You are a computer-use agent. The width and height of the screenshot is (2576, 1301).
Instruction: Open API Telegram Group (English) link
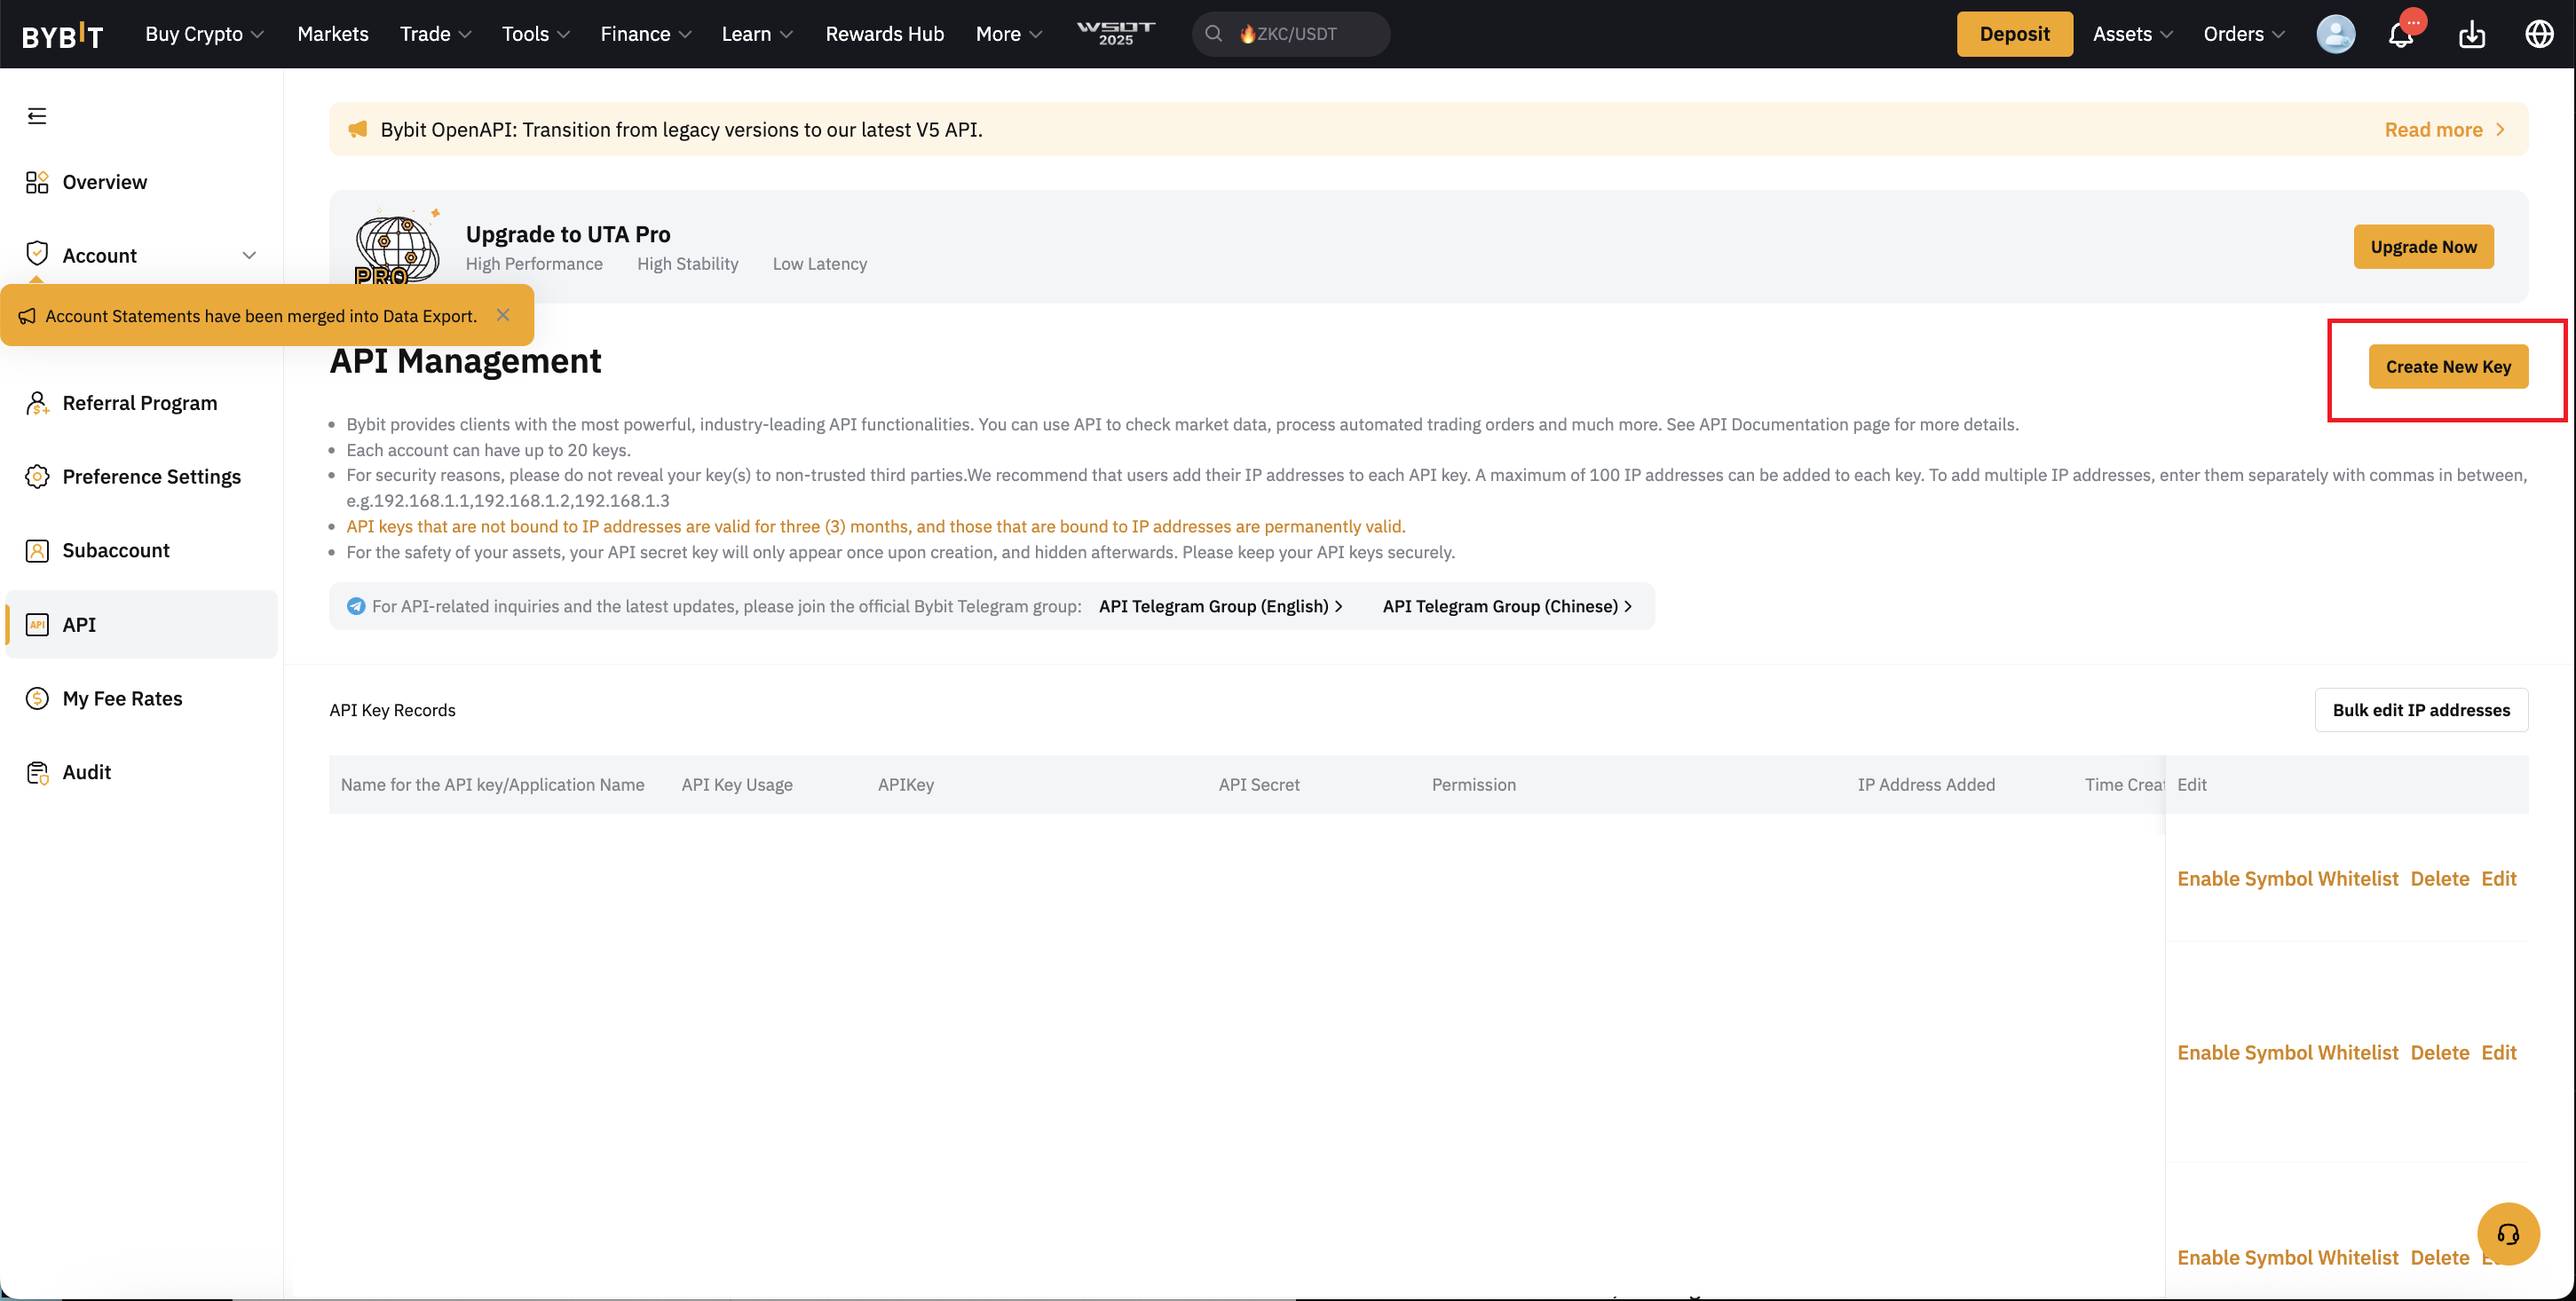tap(1219, 606)
